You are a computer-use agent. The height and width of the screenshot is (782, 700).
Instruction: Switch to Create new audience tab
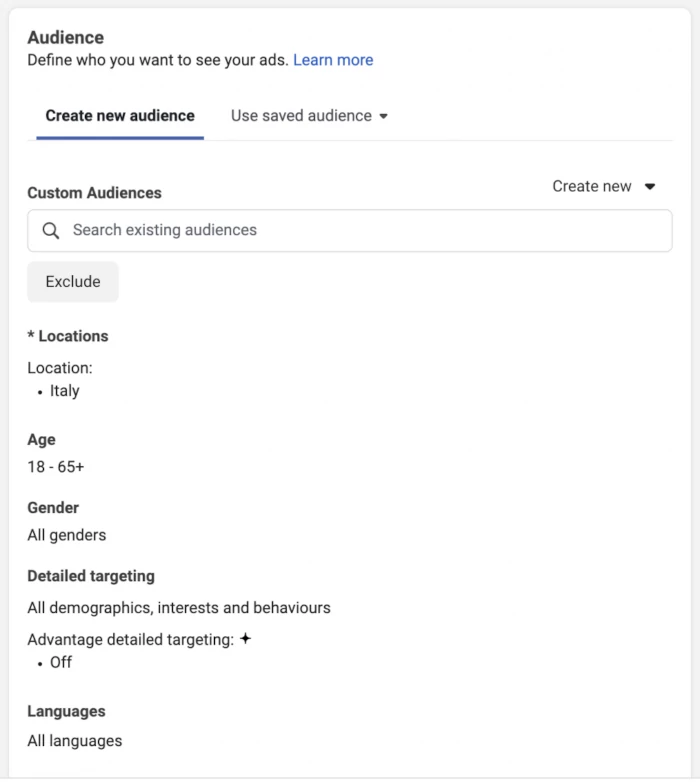click(x=120, y=116)
